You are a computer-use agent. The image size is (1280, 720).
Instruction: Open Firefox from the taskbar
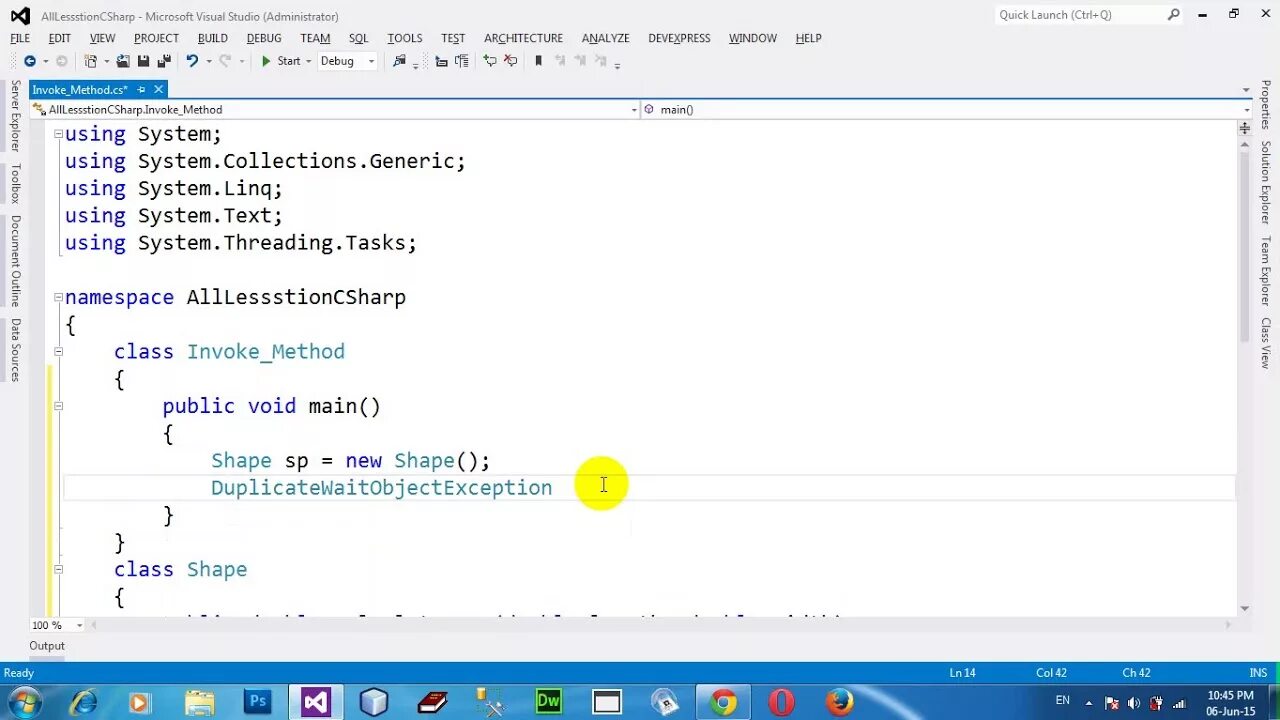[x=840, y=702]
